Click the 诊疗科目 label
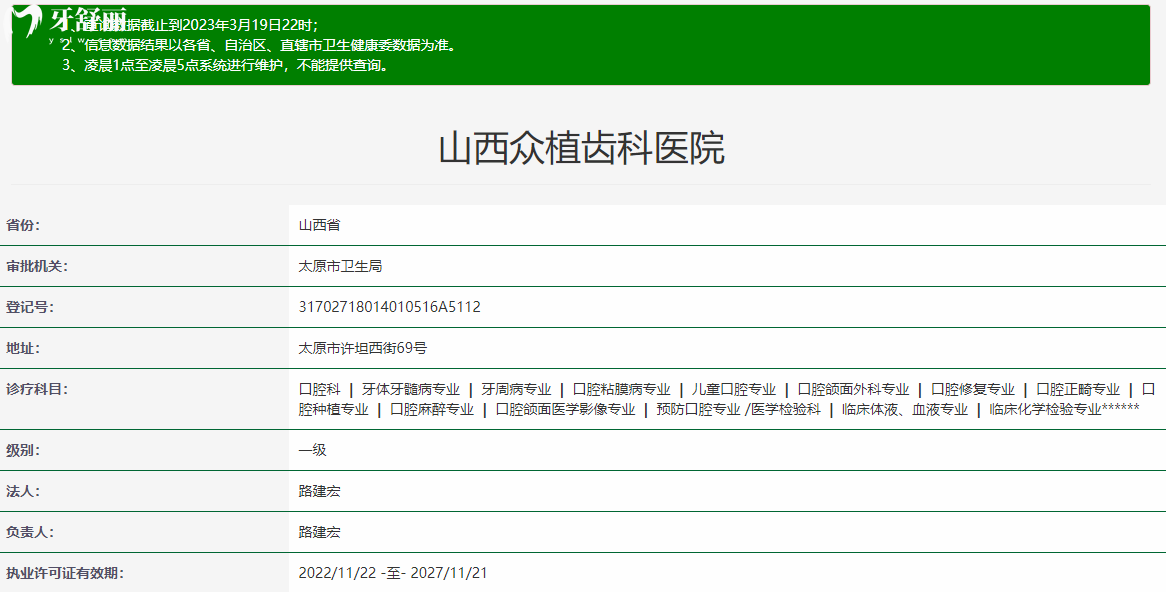1166x592 pixels. pyautogui.click(x=36, y=388)
